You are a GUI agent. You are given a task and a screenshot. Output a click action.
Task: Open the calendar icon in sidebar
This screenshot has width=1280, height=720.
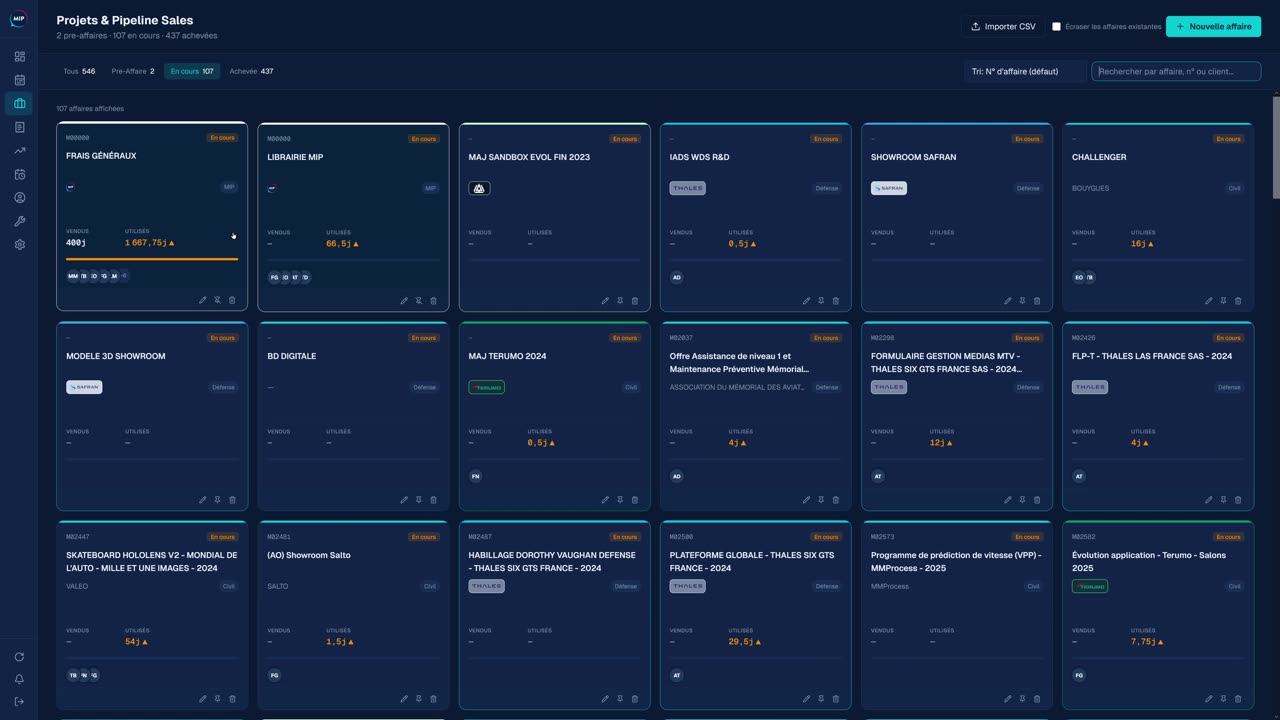coord(19,80)
